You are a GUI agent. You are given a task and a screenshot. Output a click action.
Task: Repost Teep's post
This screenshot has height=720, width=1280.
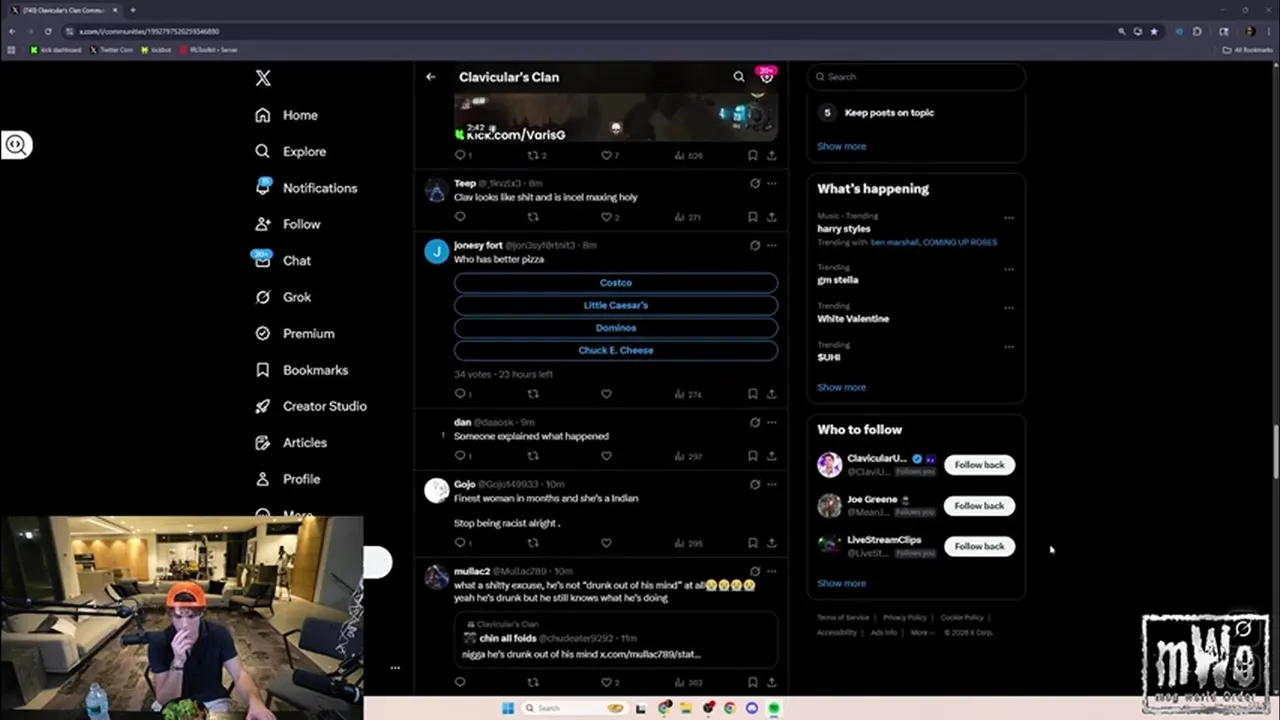[533, 217]
